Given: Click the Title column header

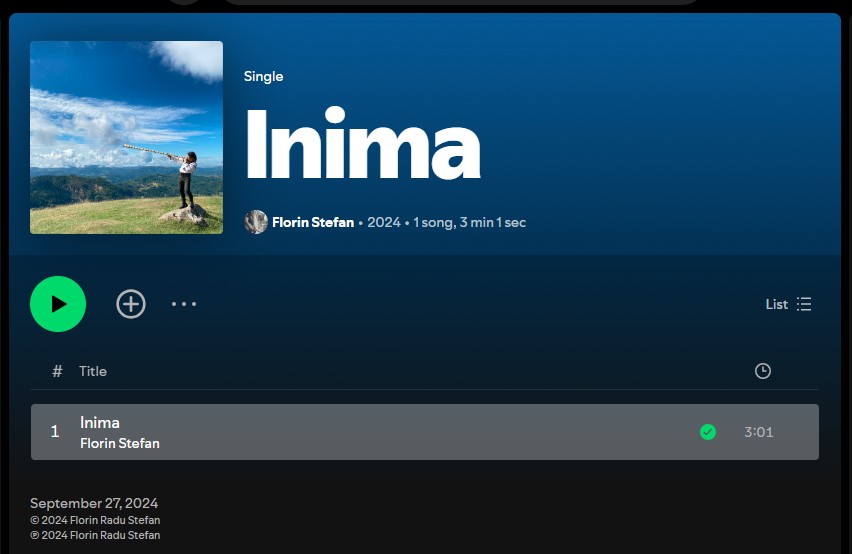Looking at the screenshot, I should [x=93, y=371].
